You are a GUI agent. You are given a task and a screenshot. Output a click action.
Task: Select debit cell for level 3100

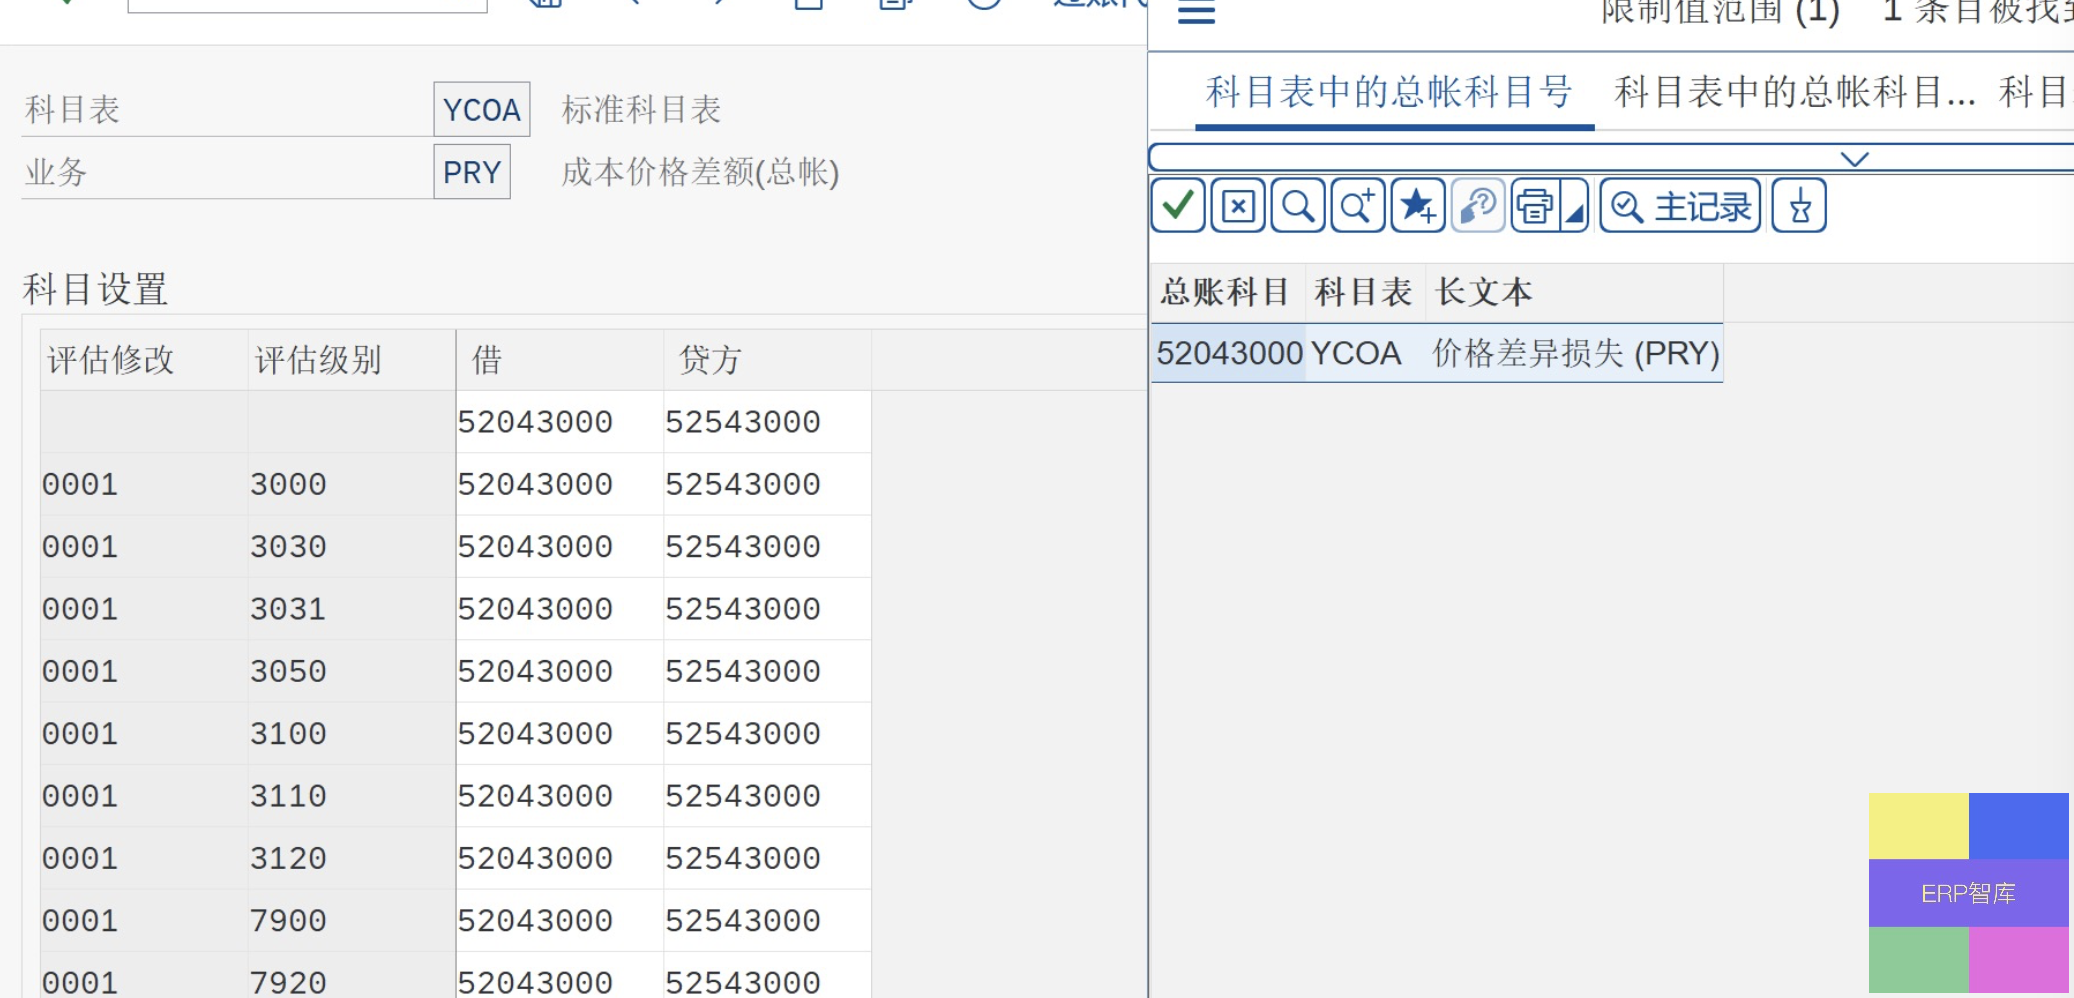click(x=560, y=734)
